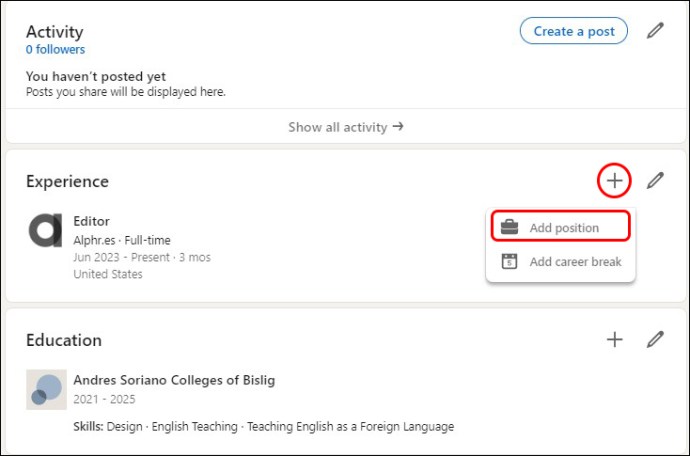The height and width of the screenshot is (456, 690).
Task: Open the Andres Soriano Colleges school thumbnail
Action: pyautogui.click(x=47, y=390)
